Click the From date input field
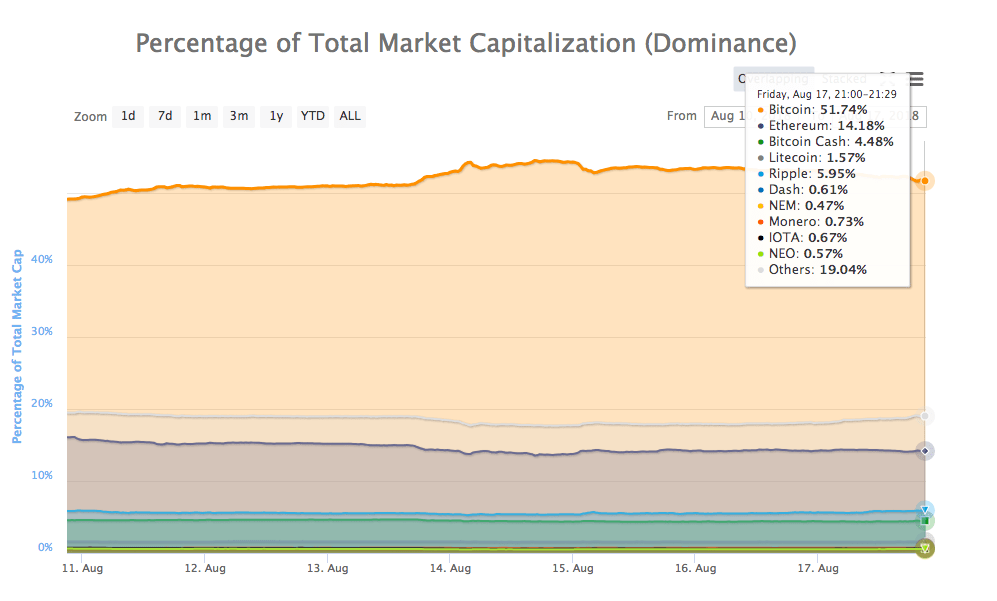997x601 pixels. point(725,116)
